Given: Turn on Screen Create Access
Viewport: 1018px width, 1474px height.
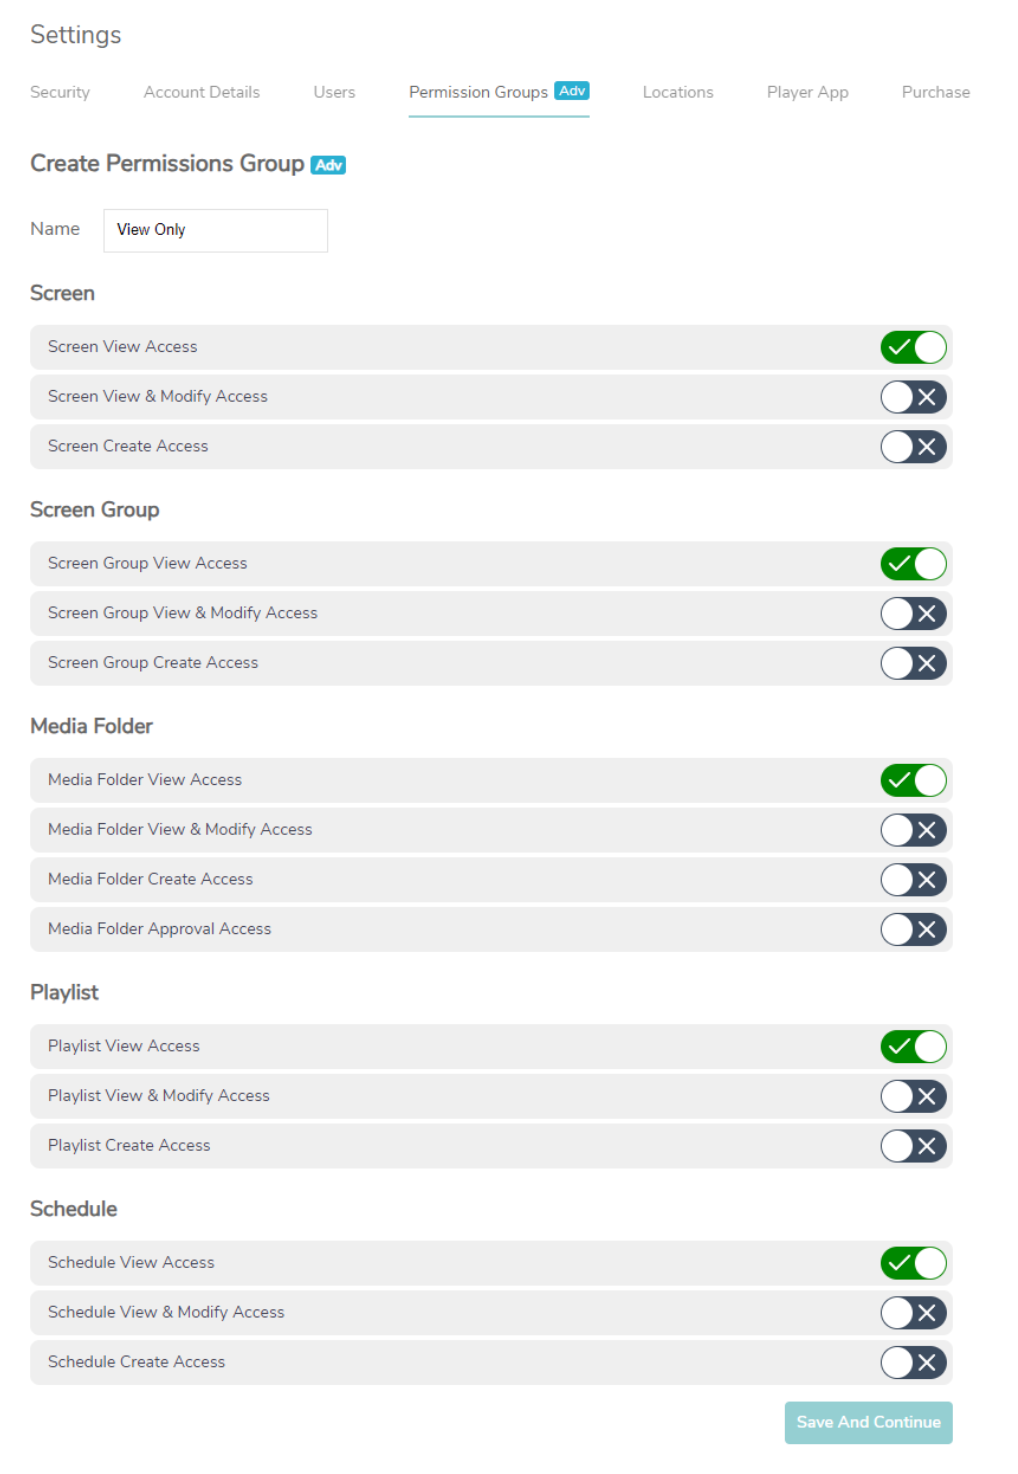Looking at the screenshot, I should [x=913, y=447].
